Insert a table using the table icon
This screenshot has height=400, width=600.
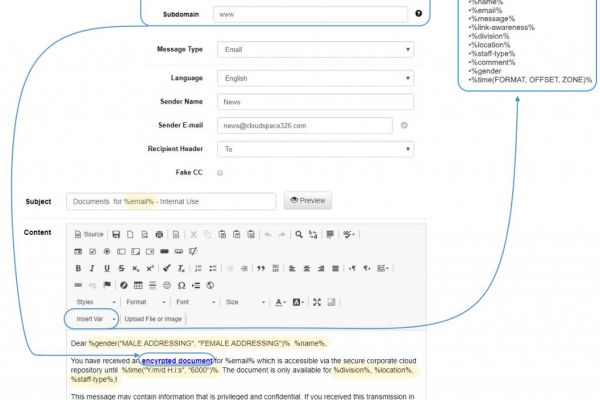tap(138, 285)
